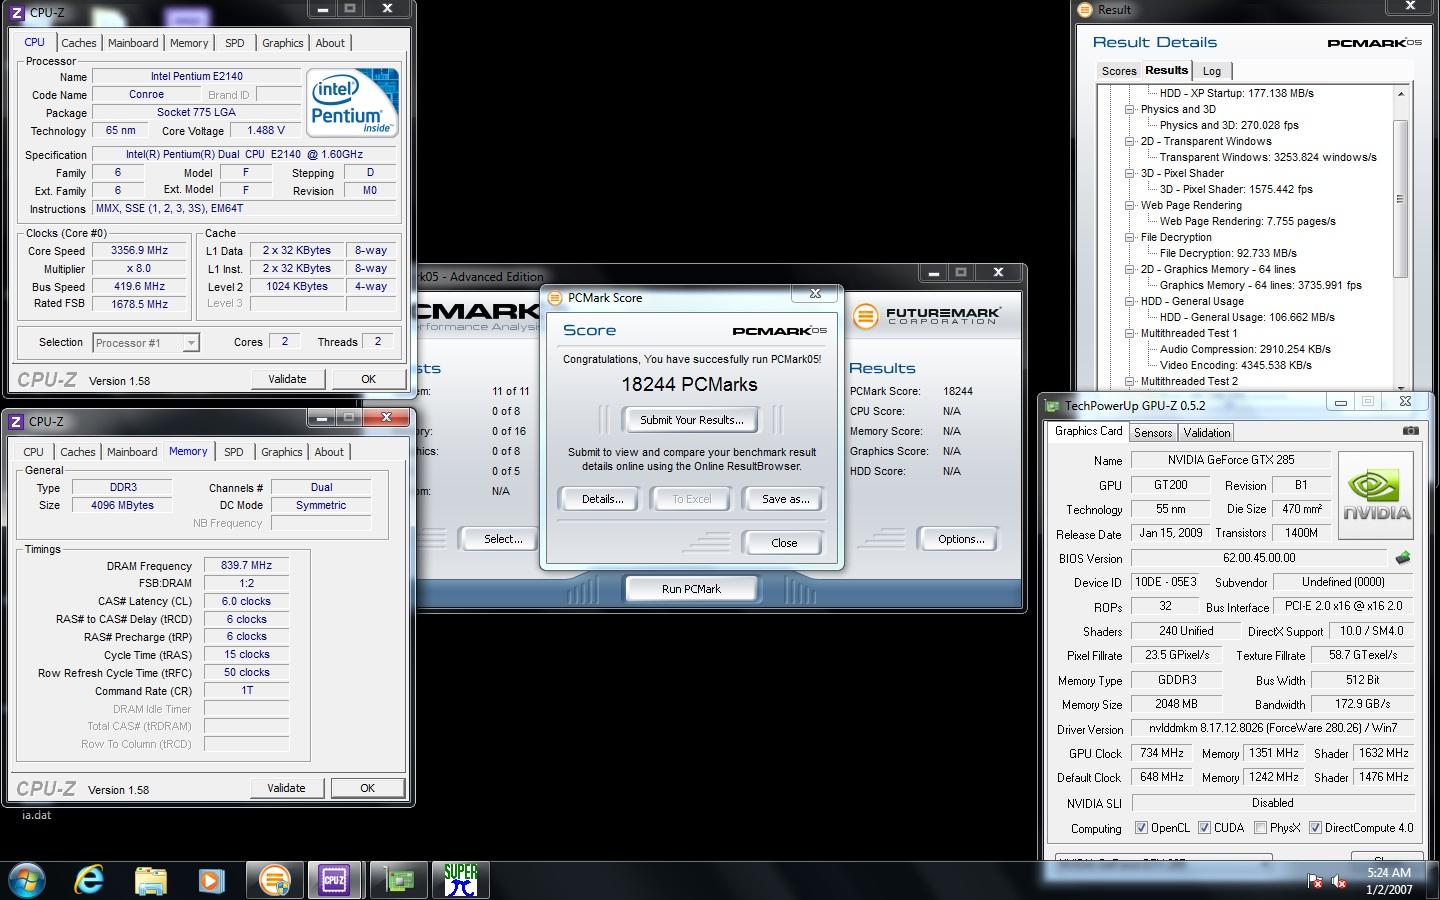Image resolution: width=1440 pixels, height=900 pixels.
Task: Open Windows Media Player taskbar icon
Action: point(211,880)
